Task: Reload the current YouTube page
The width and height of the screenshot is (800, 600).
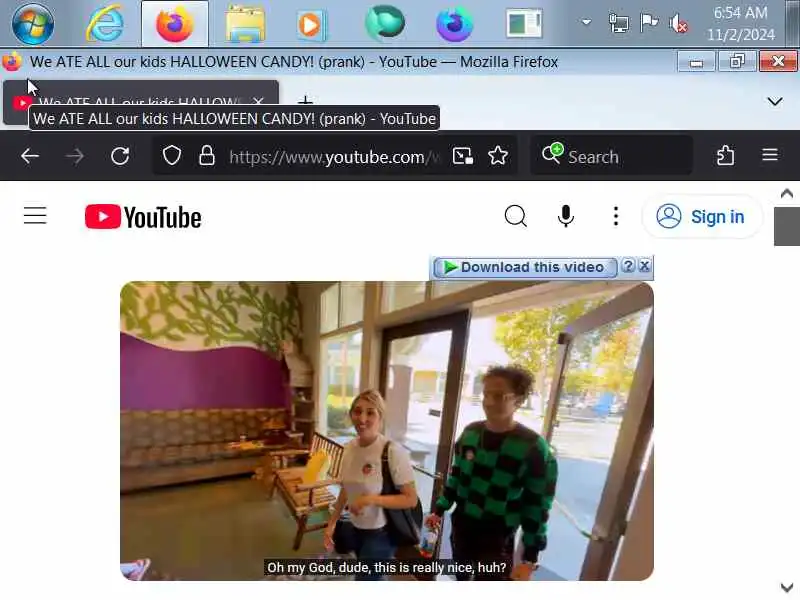Action: point(120,156)
